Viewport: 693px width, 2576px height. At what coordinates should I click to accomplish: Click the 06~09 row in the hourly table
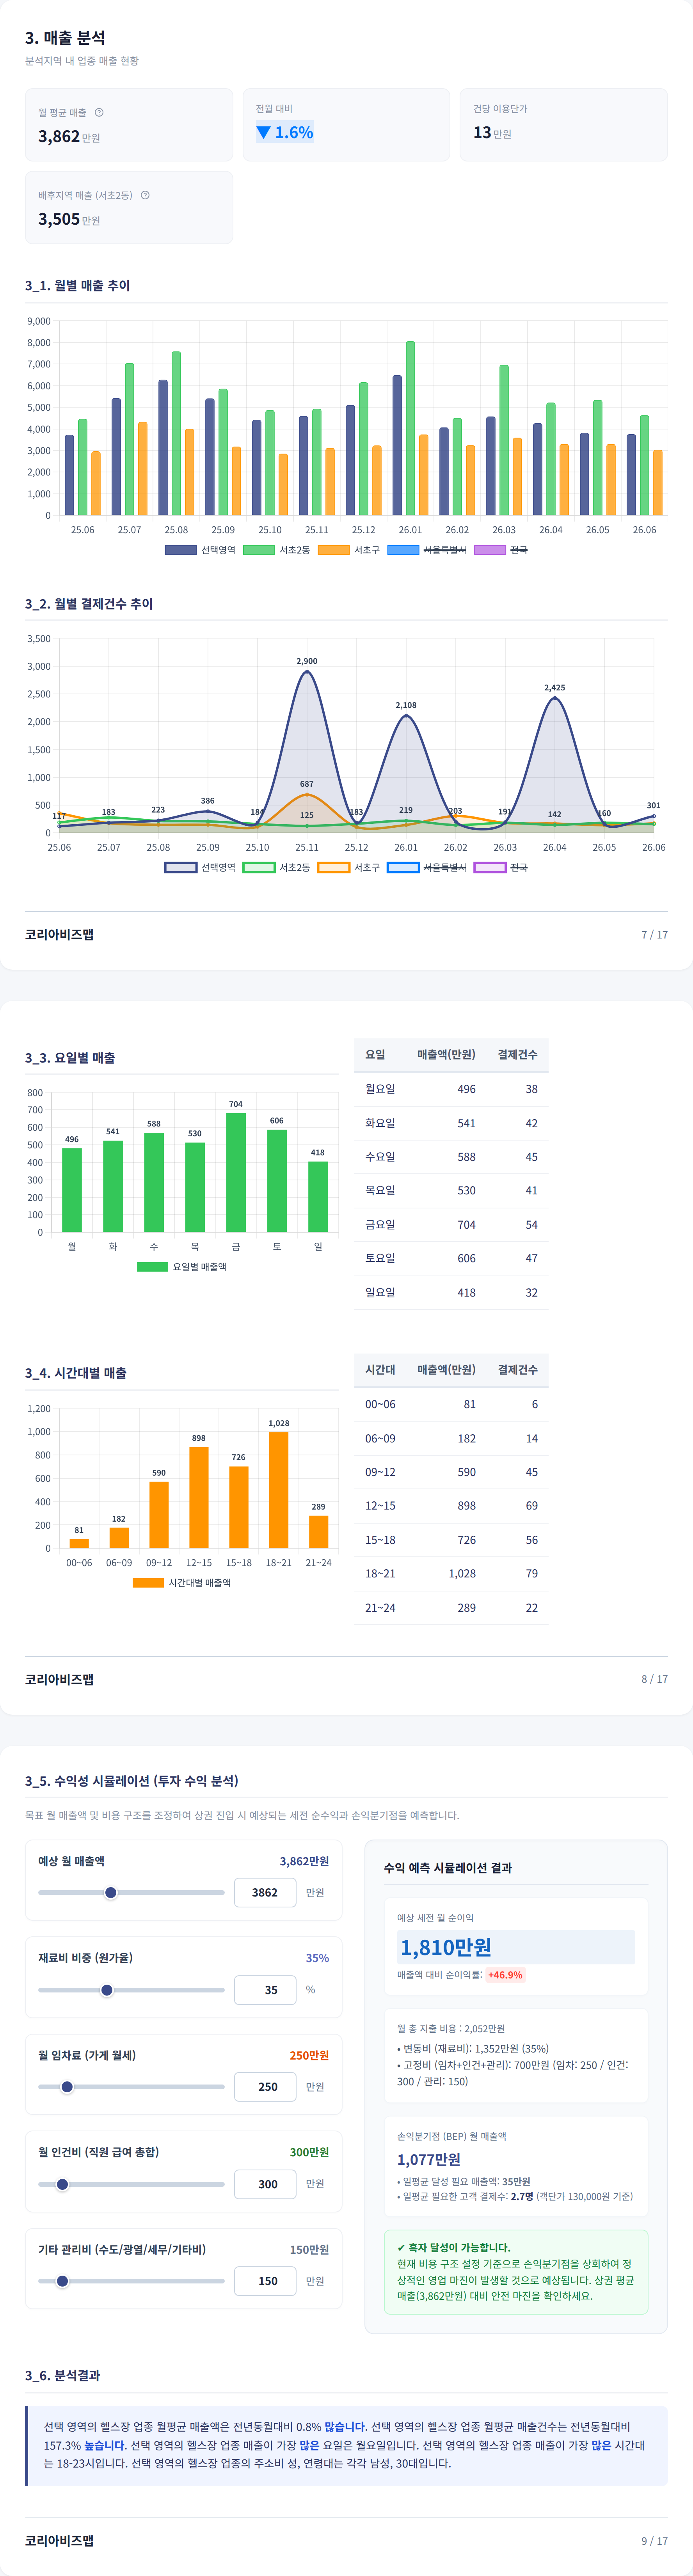[x=451, y=1438]
